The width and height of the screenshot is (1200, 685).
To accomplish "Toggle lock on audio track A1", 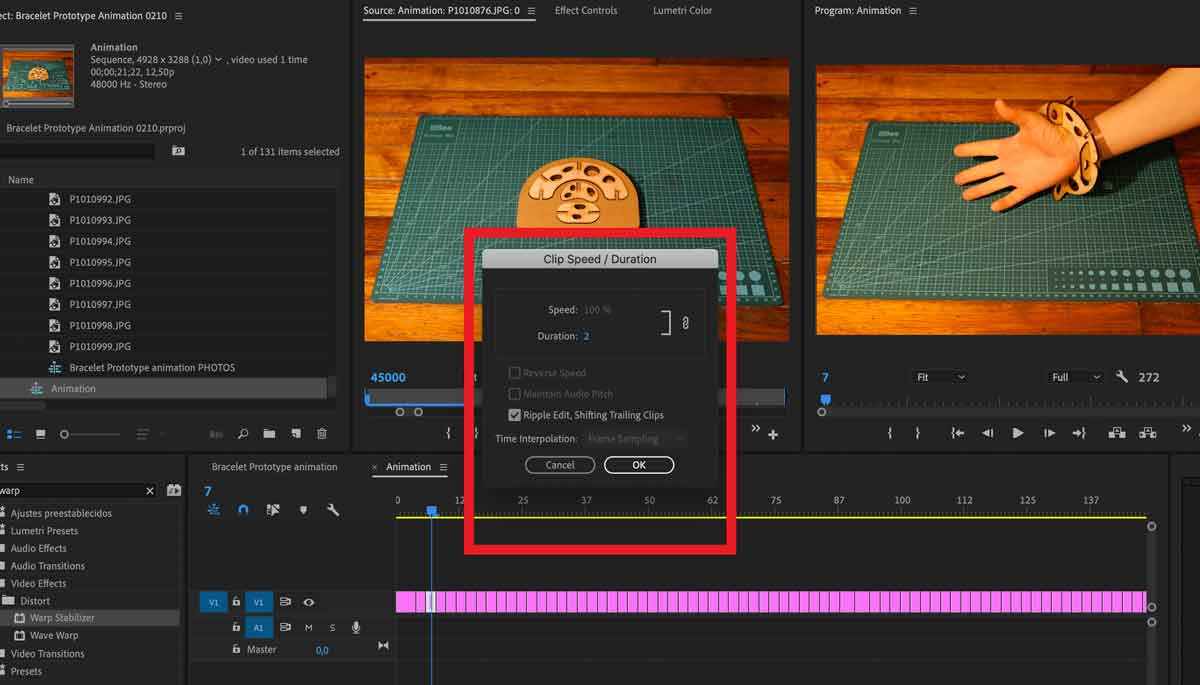I will pyautogui.click(x=236, y=627).
